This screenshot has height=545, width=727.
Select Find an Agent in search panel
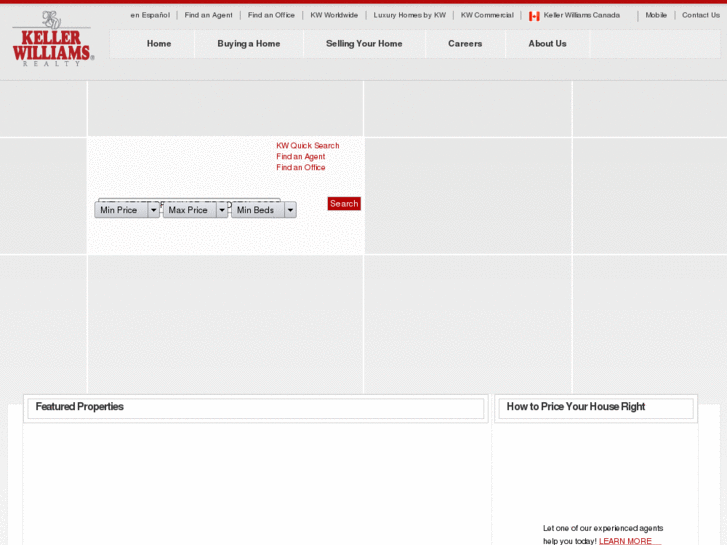coord(301,157)
